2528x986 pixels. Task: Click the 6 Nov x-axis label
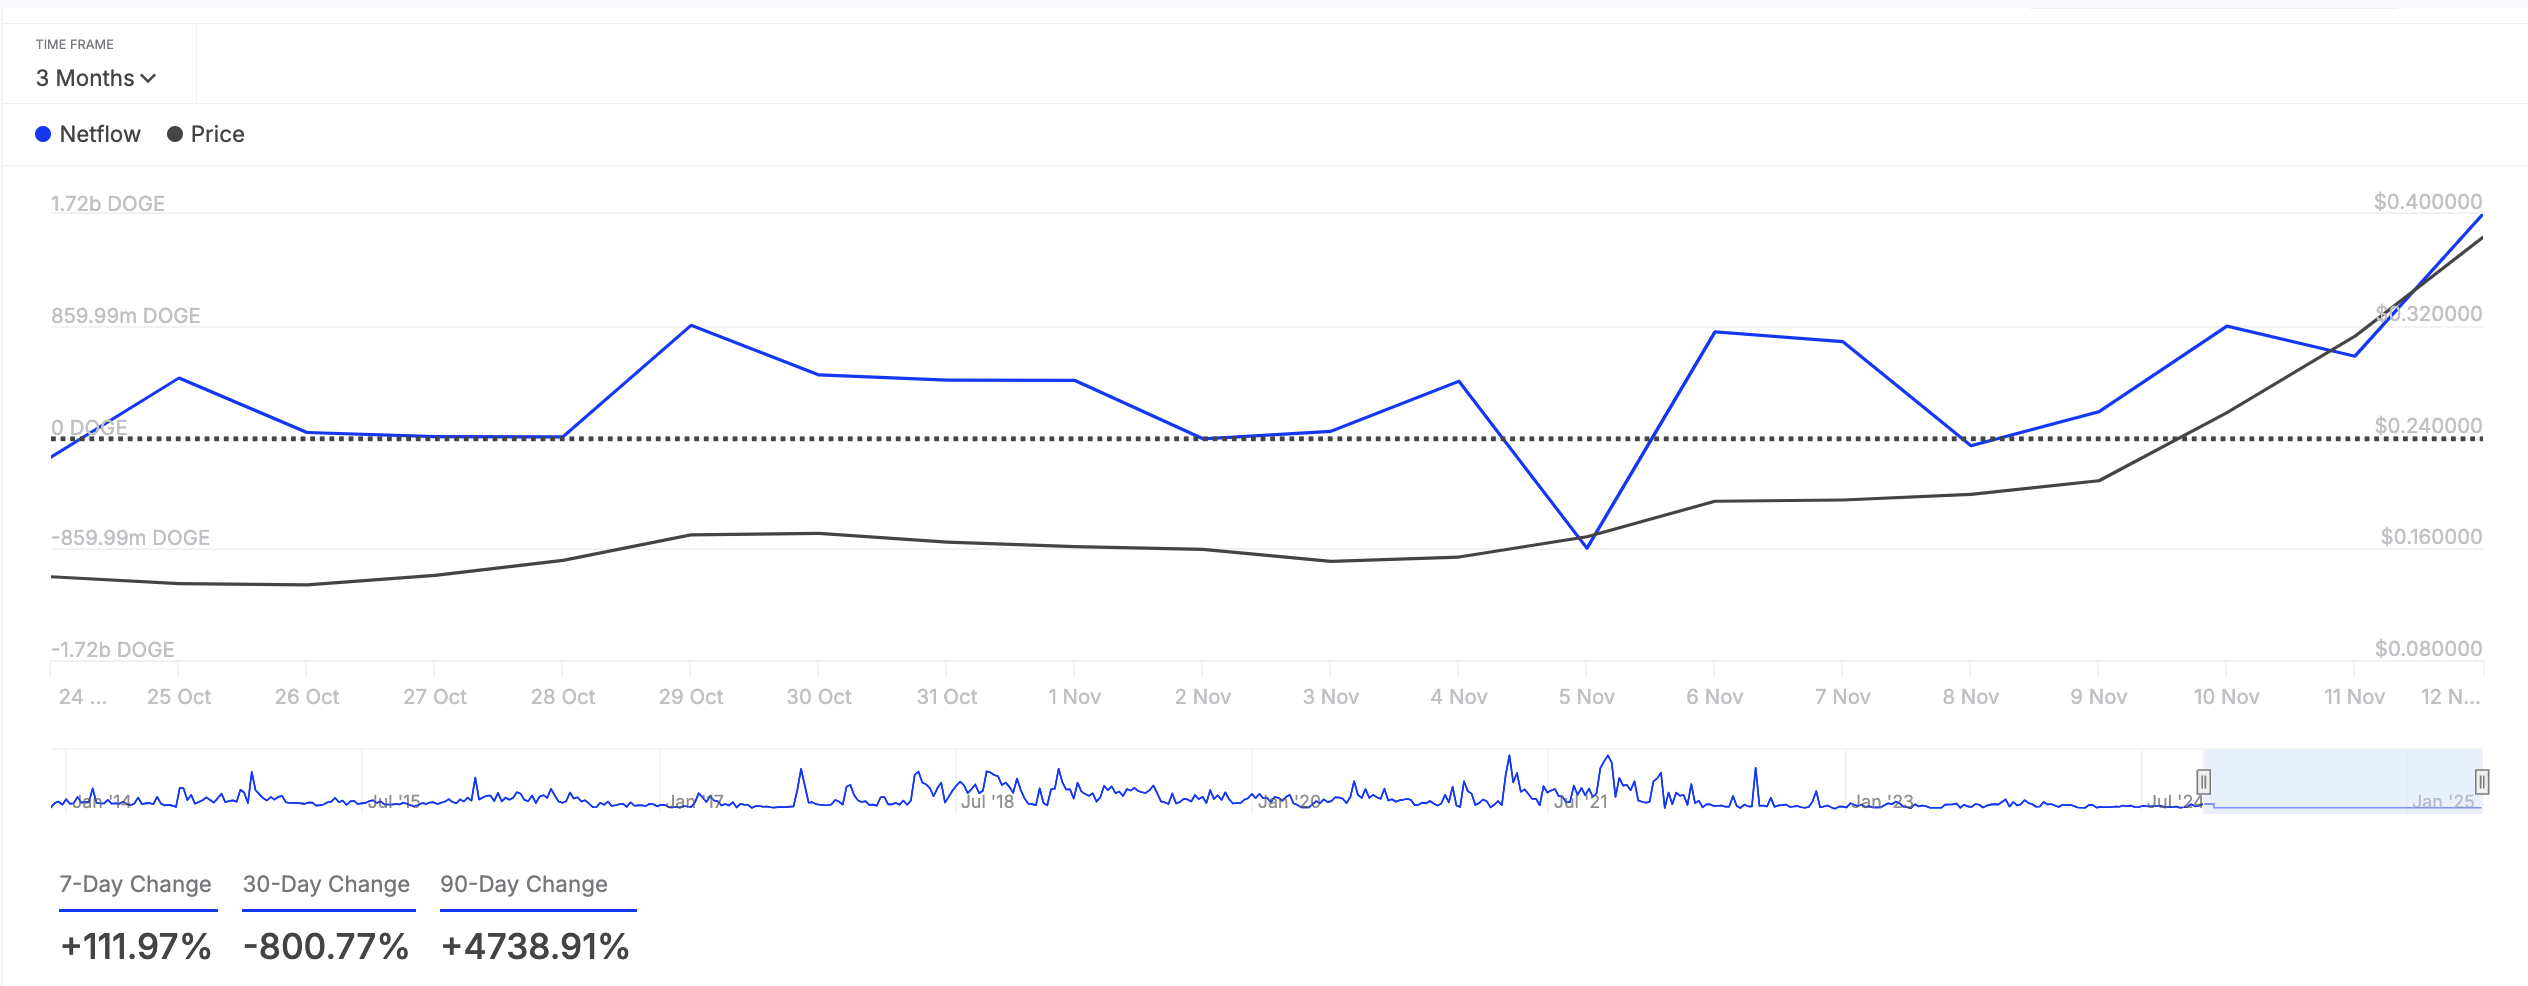click(x=1715, y=697)
